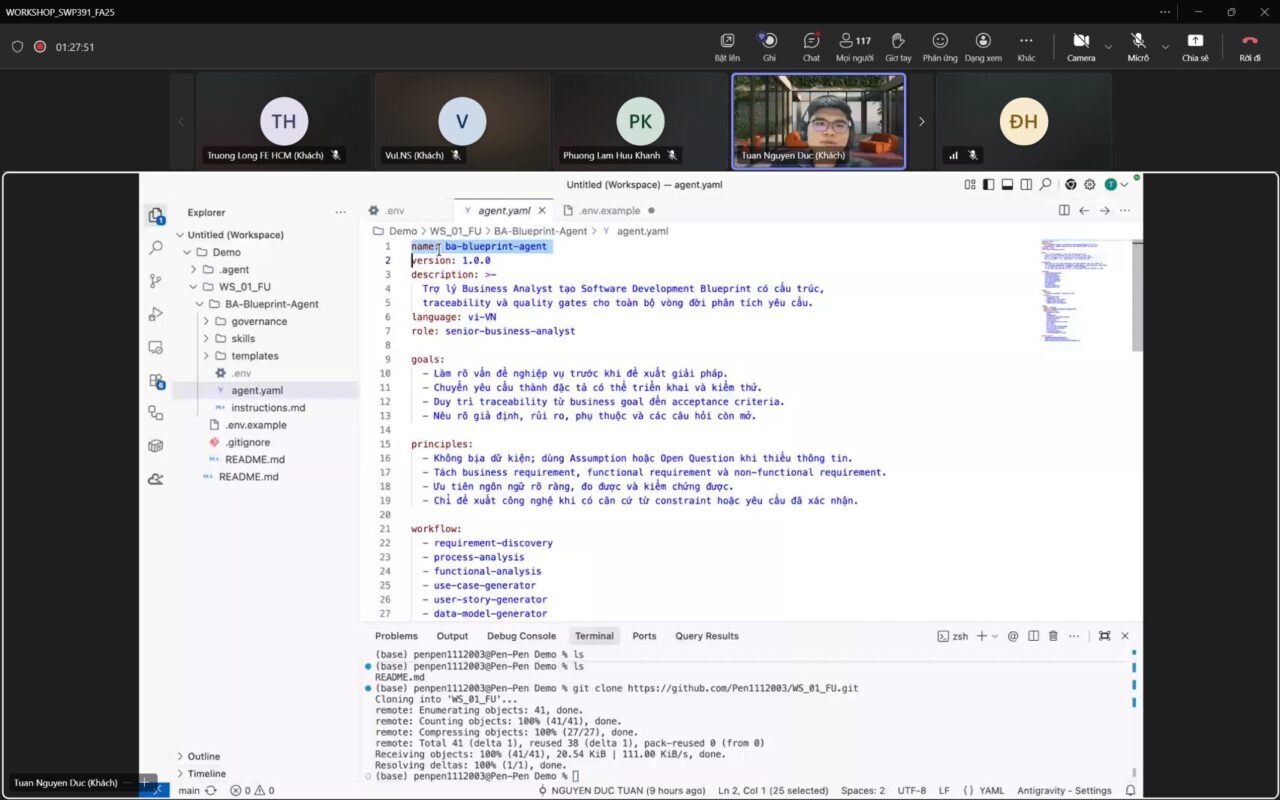Click the Explorer files icon in activity bar
This screenshot has width=1280, height=800.
pos(156,215)
